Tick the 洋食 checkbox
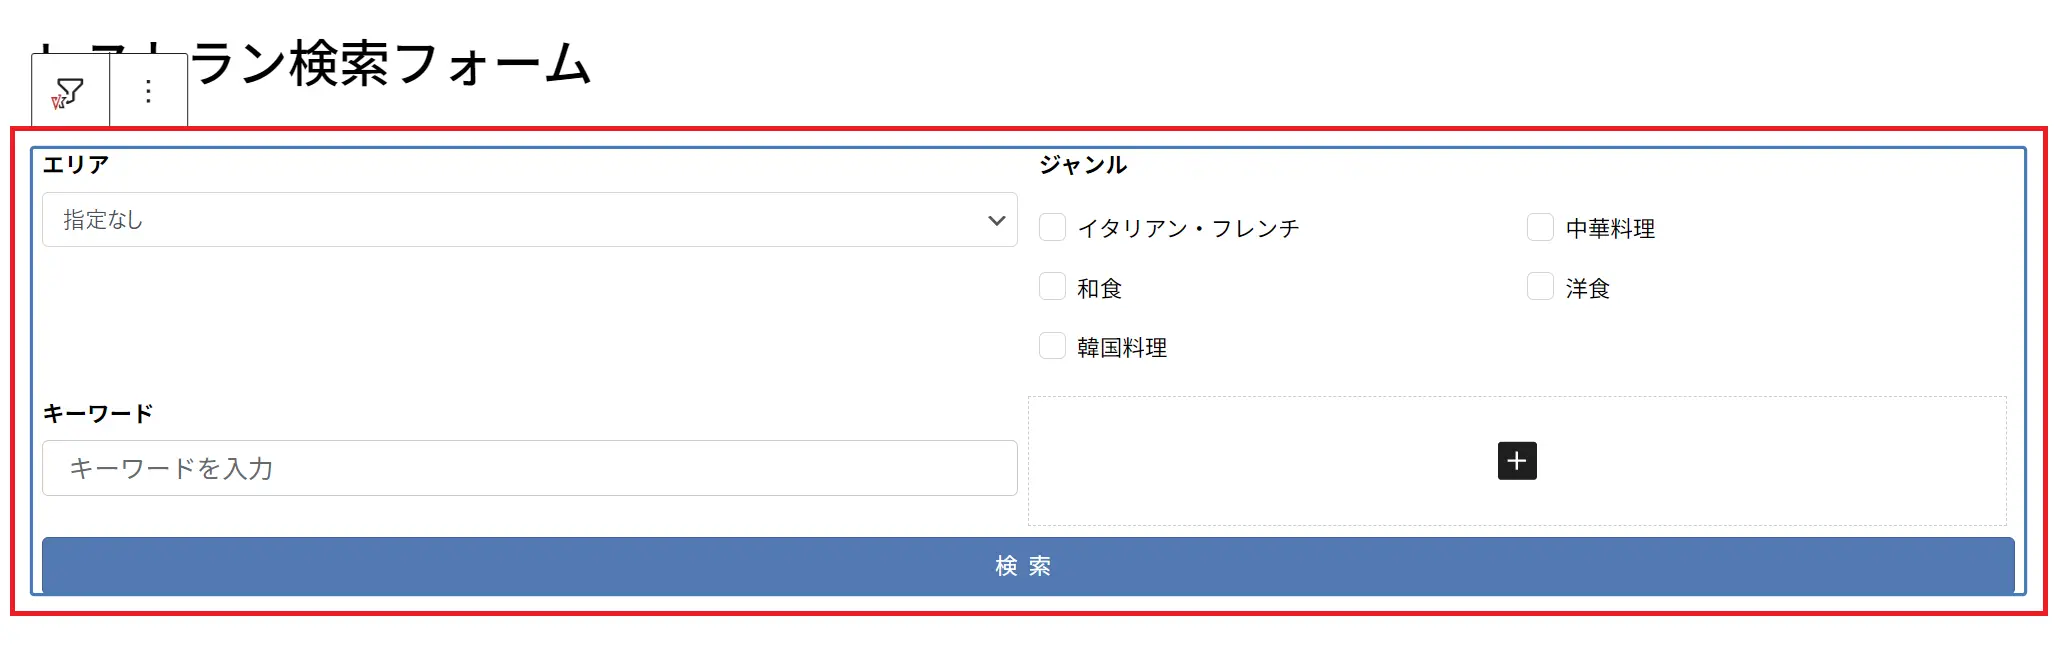Screen dimensions: 2062x649 coord(1540,287)
